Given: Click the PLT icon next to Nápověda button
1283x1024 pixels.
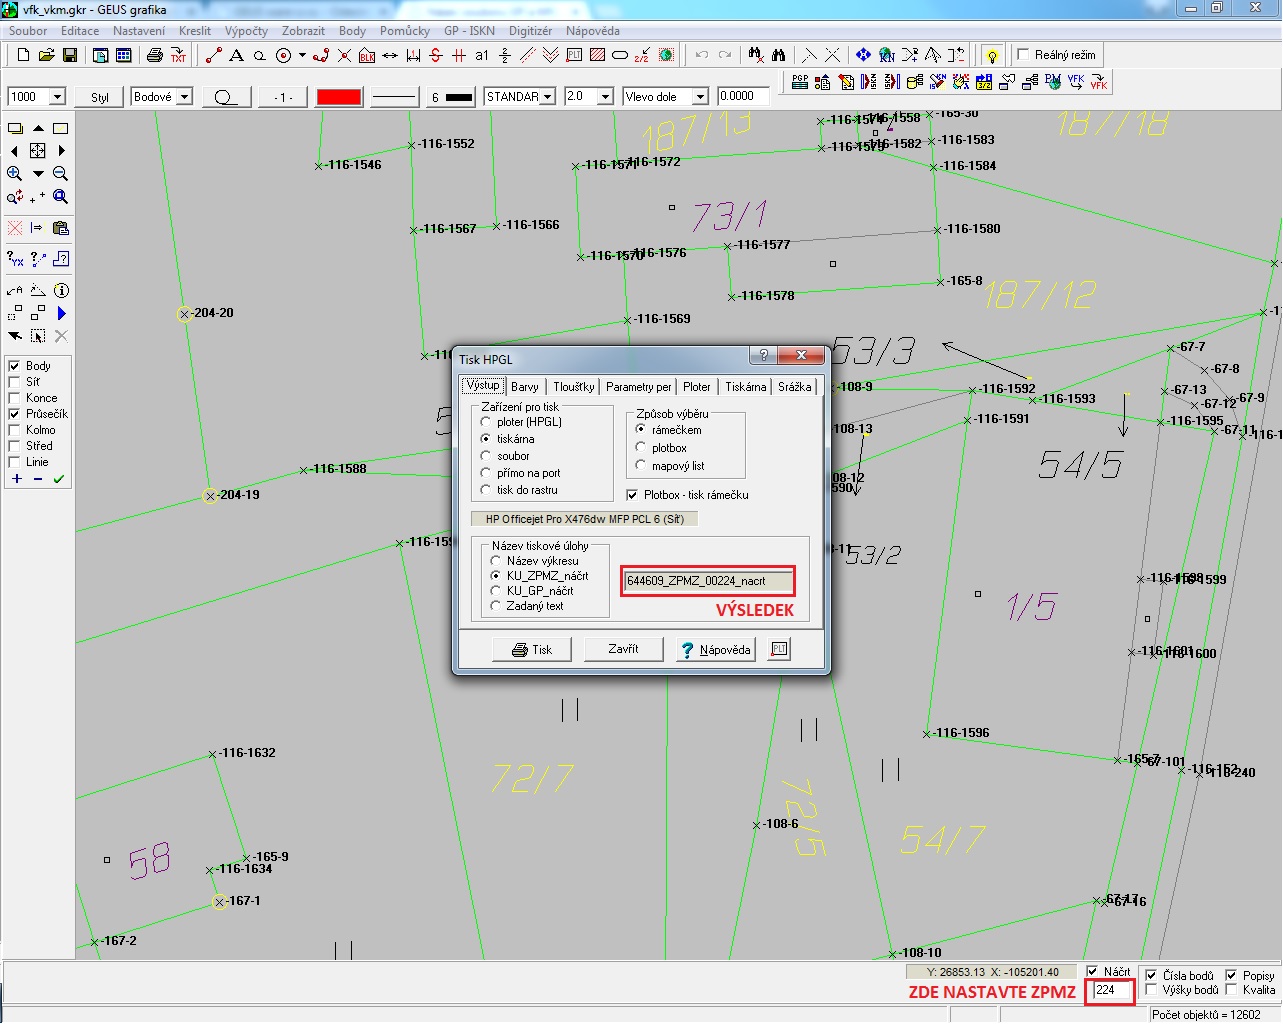Looking at the screenshot, I should click(779, 650).
